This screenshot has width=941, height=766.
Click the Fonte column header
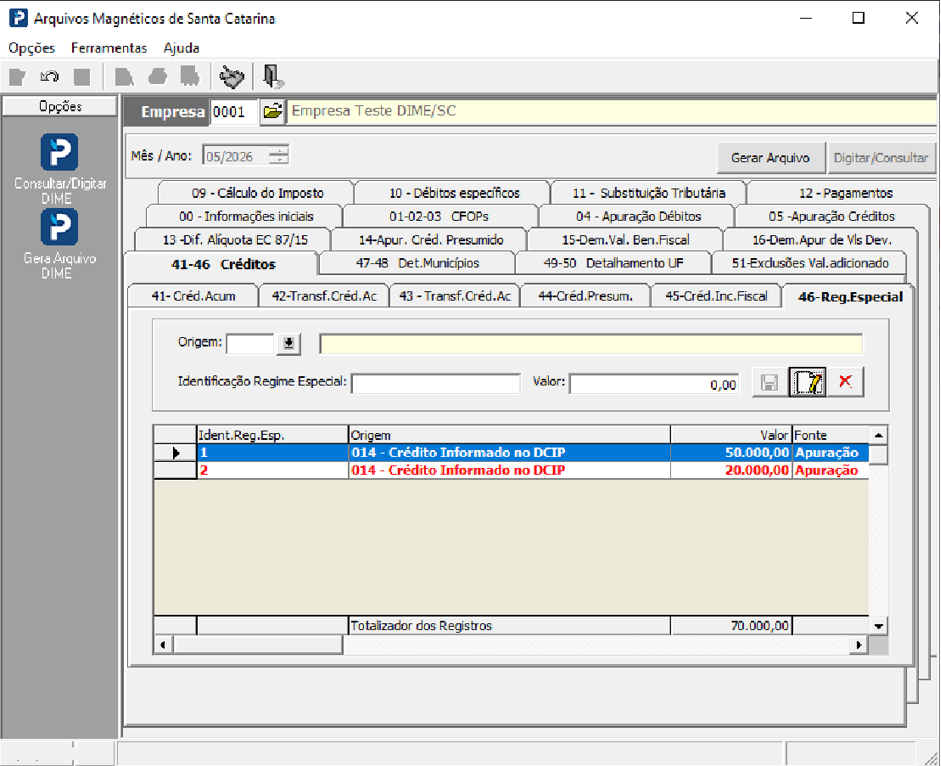tap(830, 435)
